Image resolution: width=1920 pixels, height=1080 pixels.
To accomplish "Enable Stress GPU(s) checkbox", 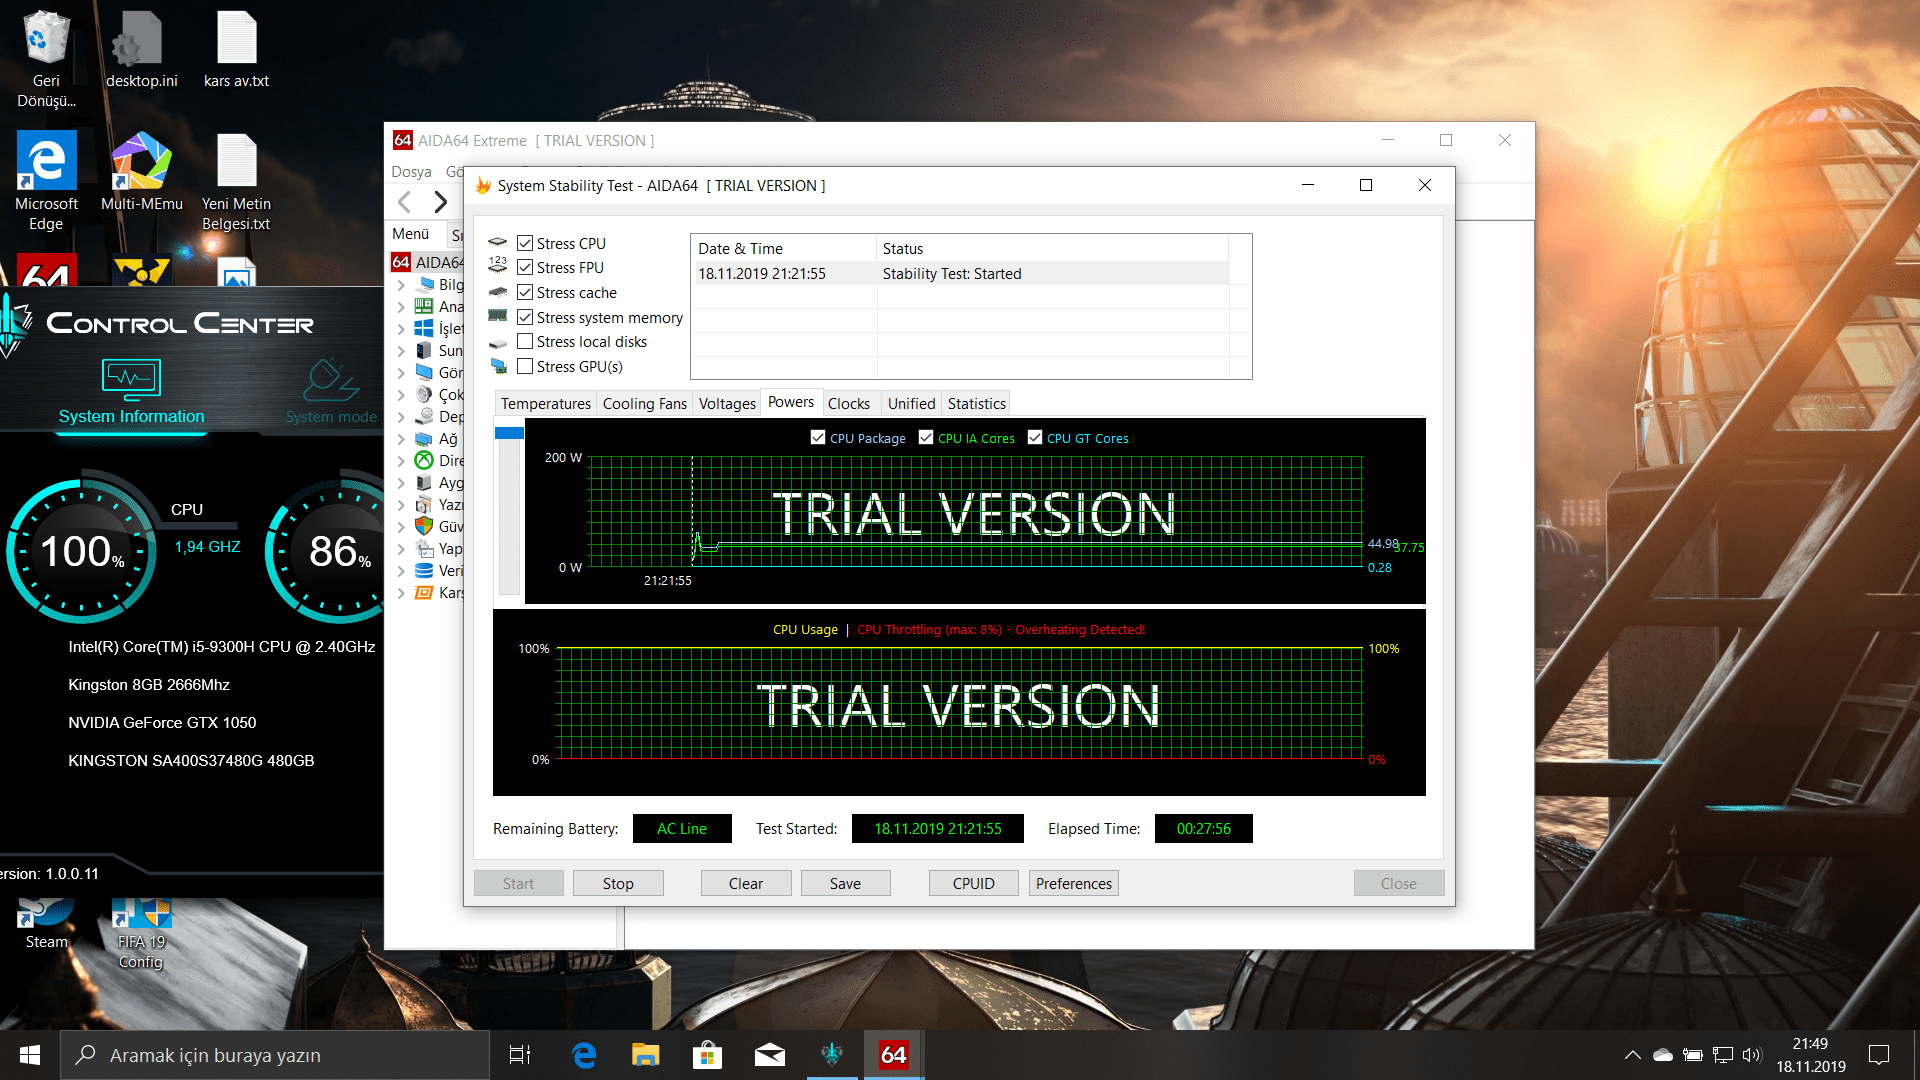I will 525,366.
